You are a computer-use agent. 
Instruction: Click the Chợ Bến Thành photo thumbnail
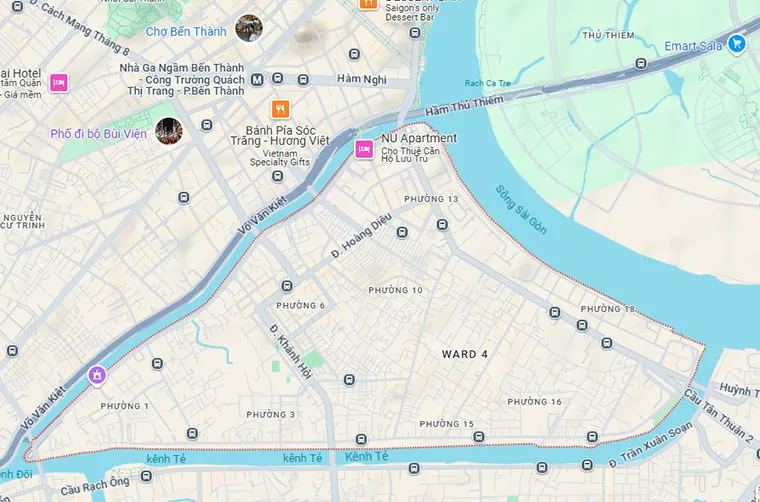coord(249,28)
